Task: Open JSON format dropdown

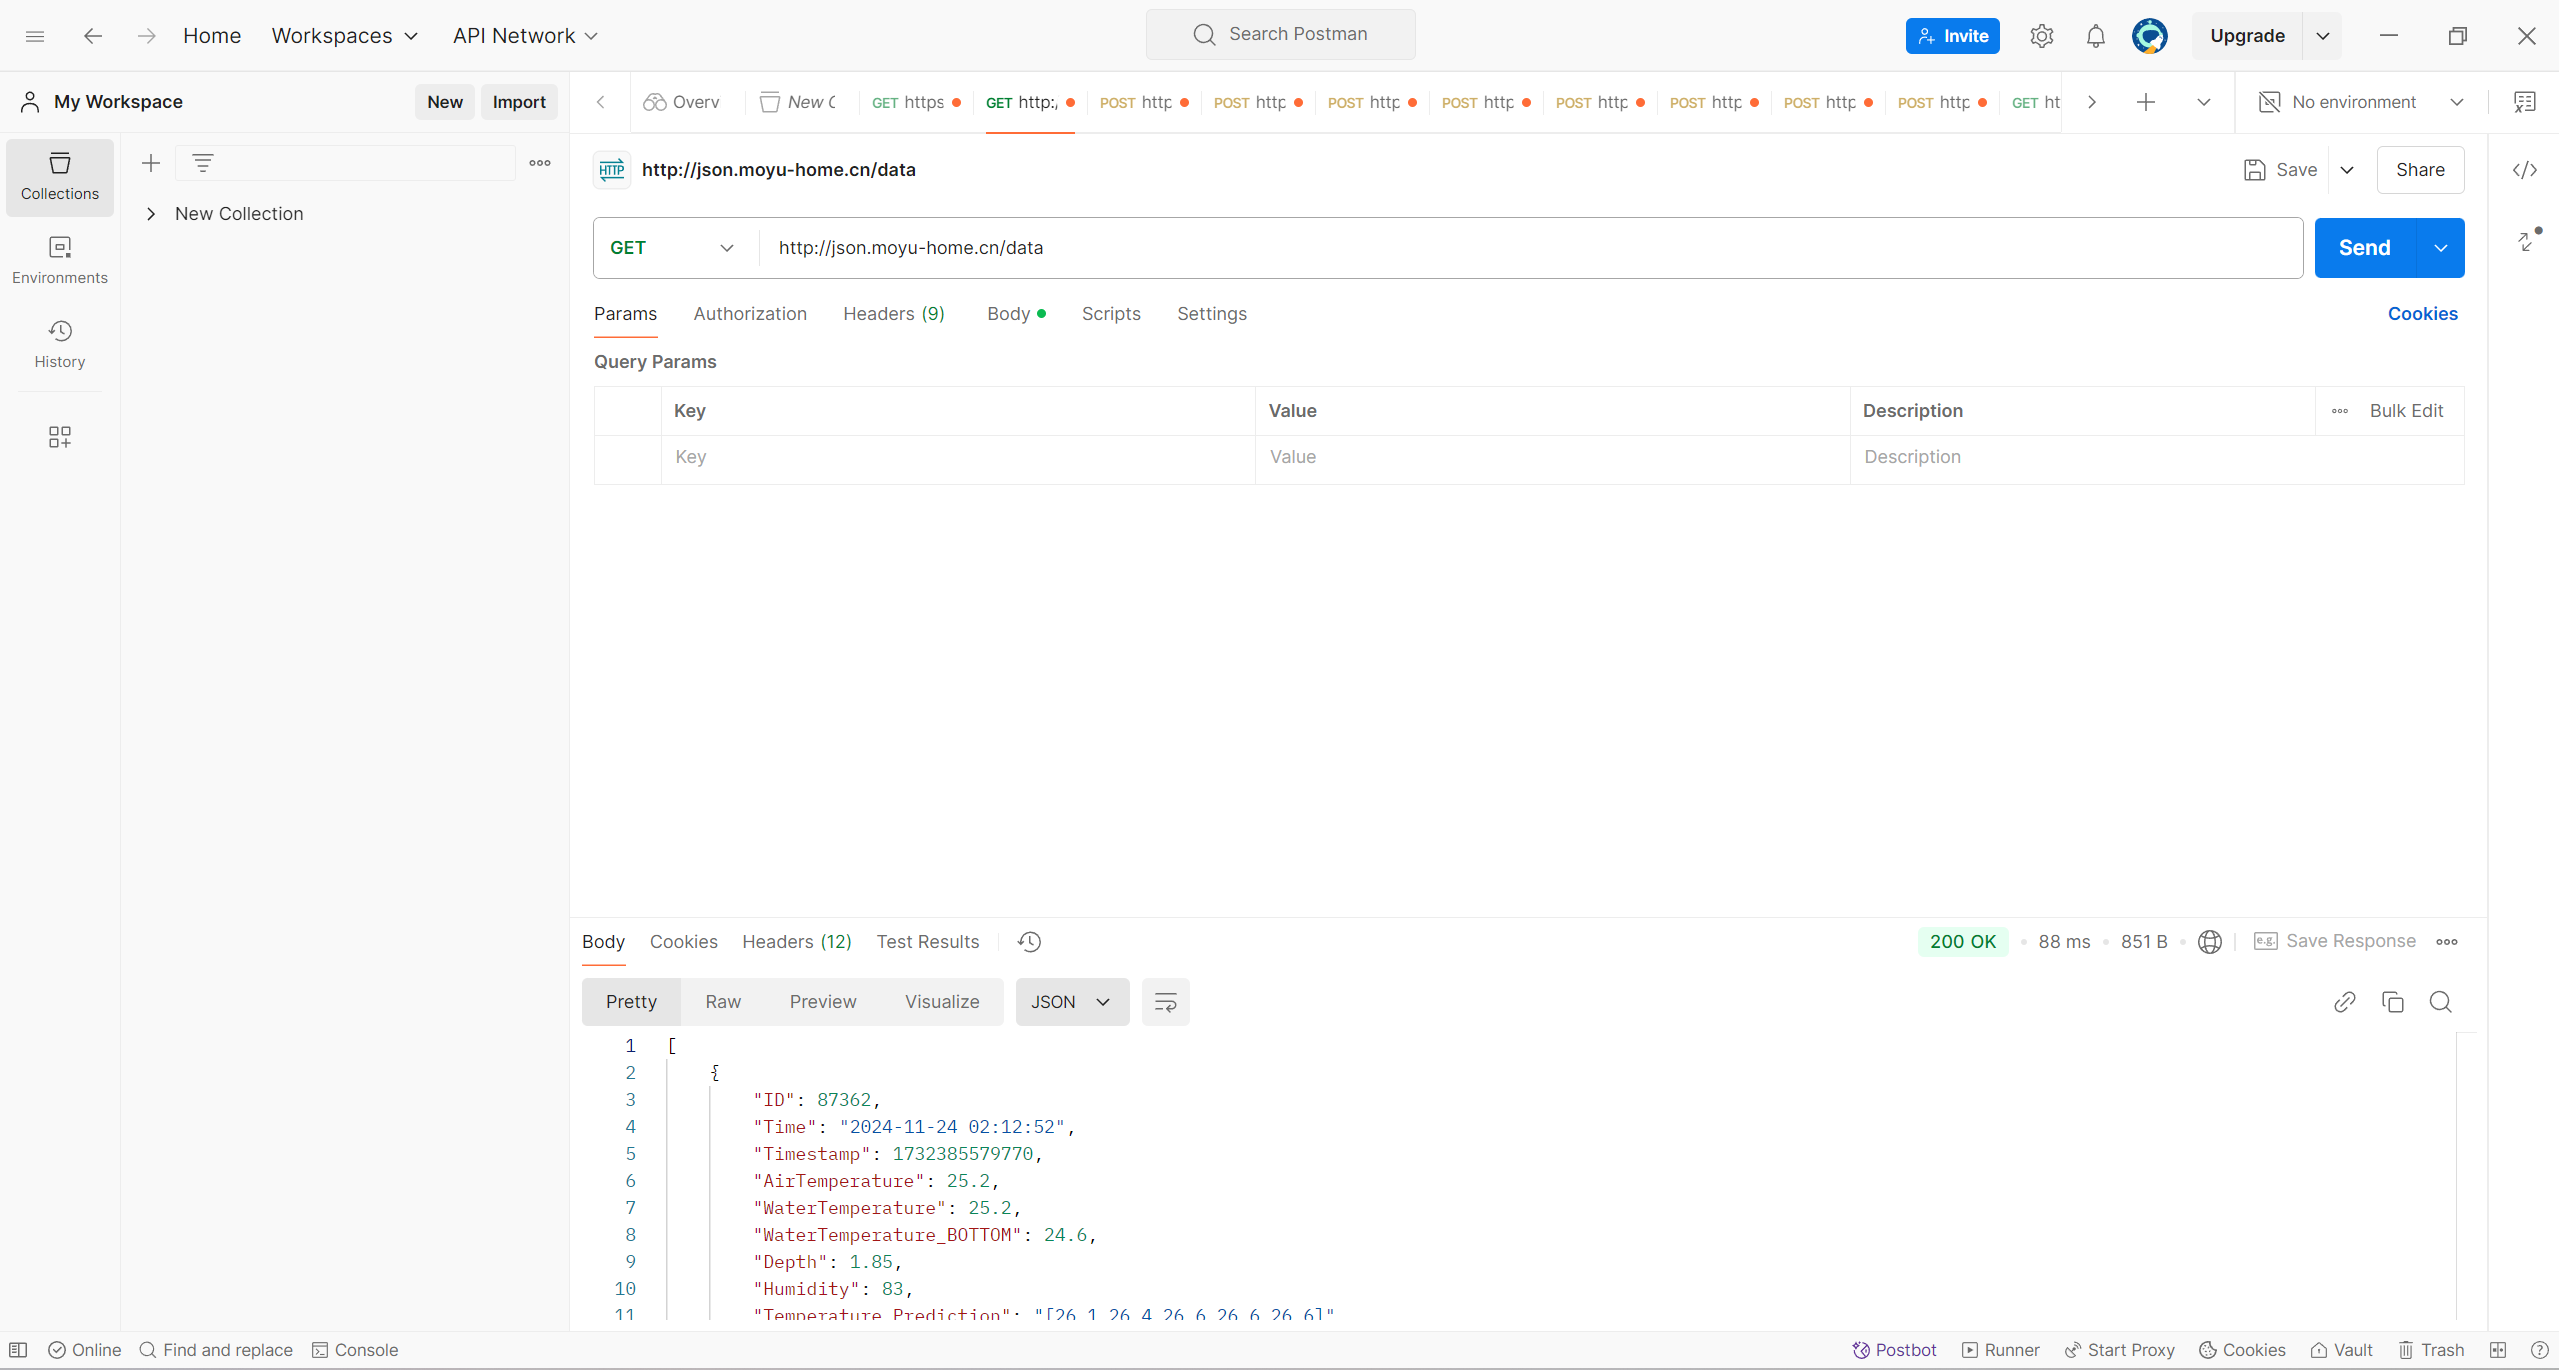Action: pyautogui.click(x=1072, y=1002)
